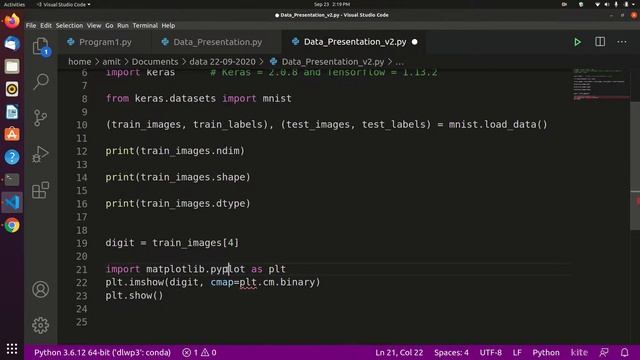
Task: Change encoding via 'UTF-8'
Action: pyautogui.click(x=491, y=352)
